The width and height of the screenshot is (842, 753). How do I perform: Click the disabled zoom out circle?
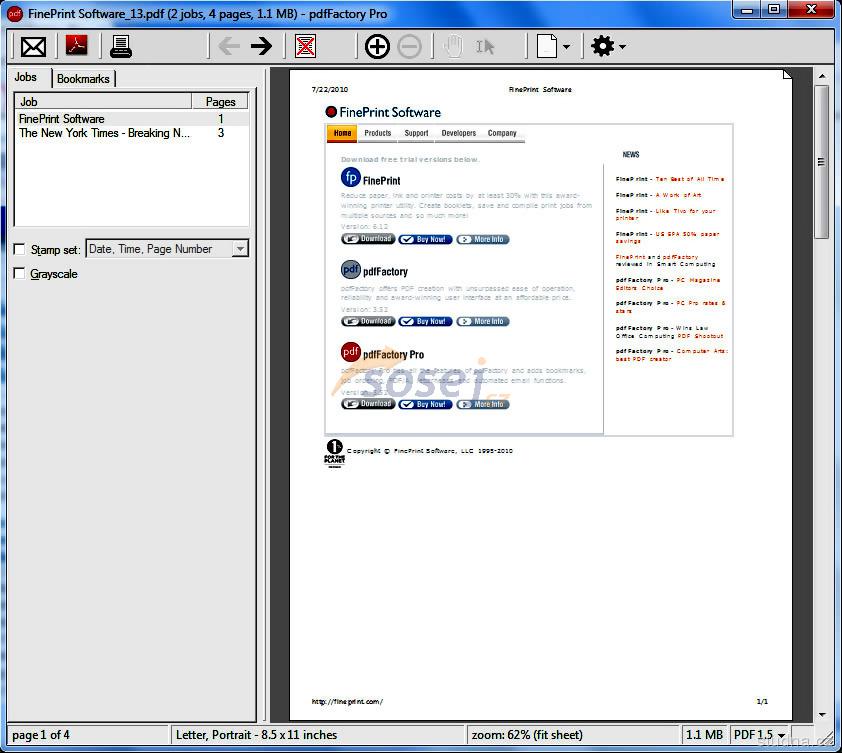click(410, 46)
